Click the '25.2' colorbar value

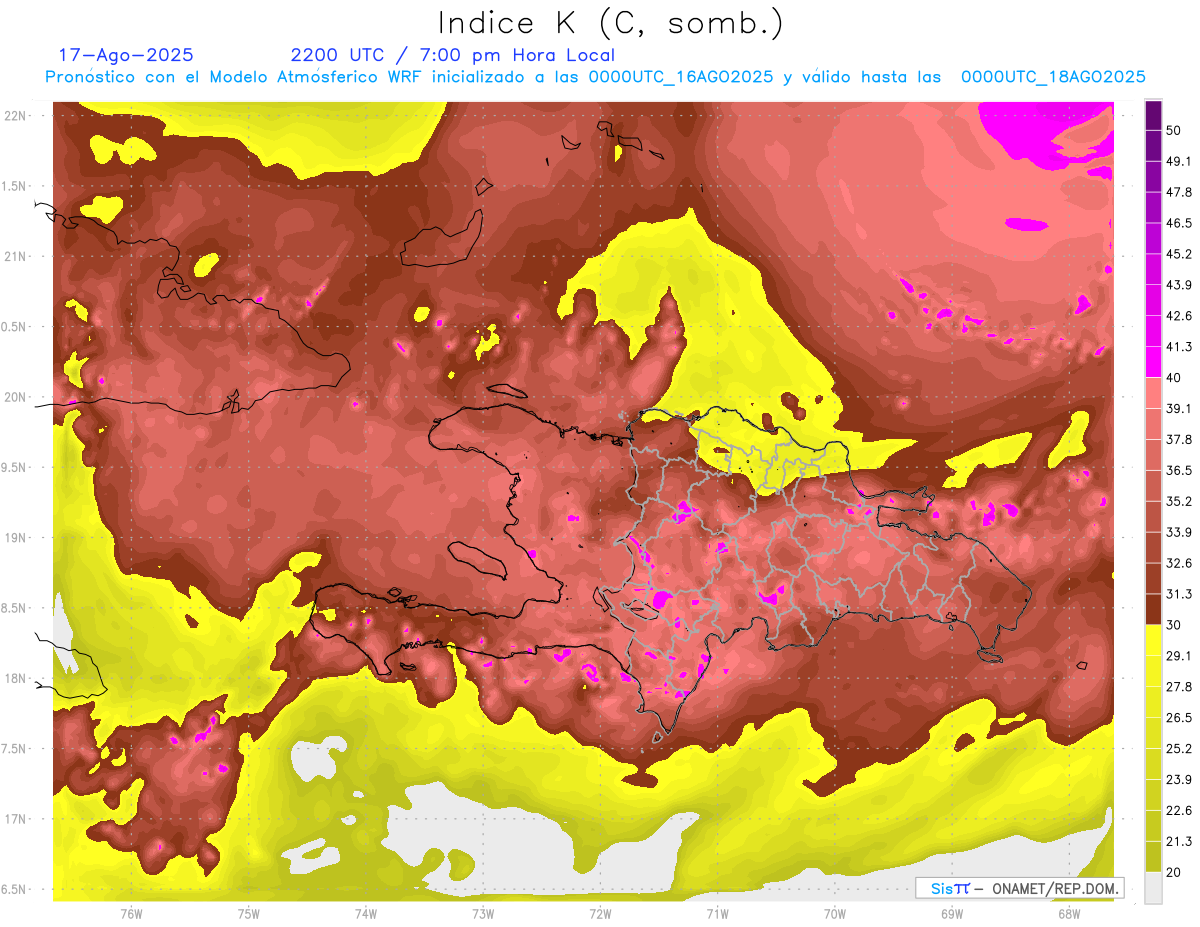[1180, 748]
